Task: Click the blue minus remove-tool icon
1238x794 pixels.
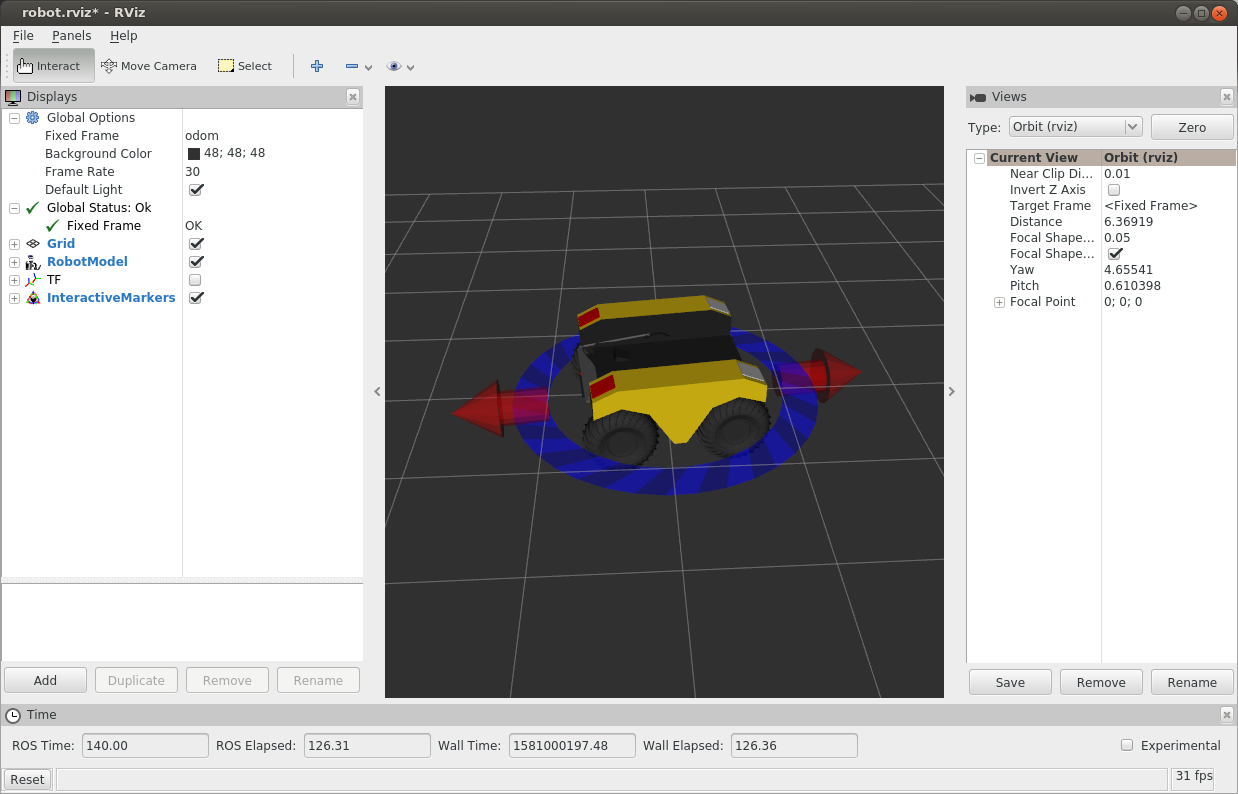Action: 352,66
